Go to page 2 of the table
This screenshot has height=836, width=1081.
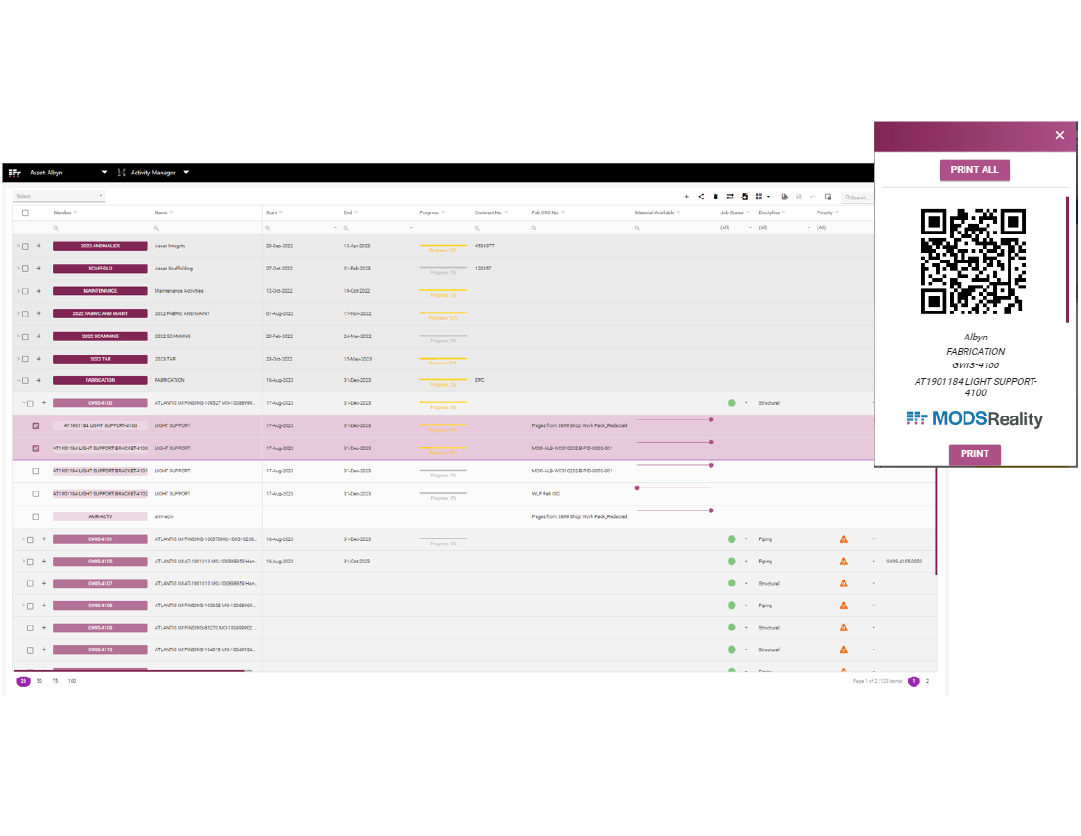pos(927,681)
